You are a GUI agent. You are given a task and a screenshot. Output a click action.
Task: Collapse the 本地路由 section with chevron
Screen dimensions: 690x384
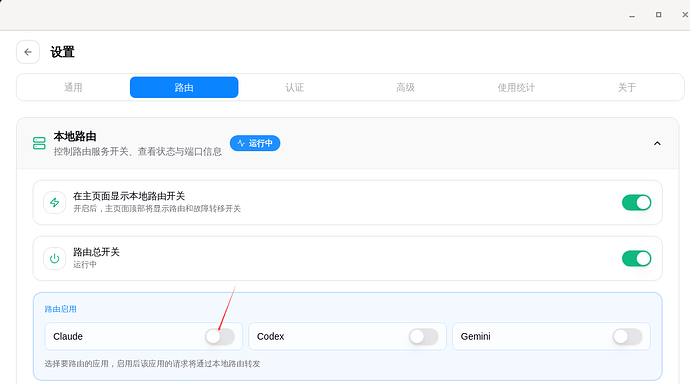[657, 143]
